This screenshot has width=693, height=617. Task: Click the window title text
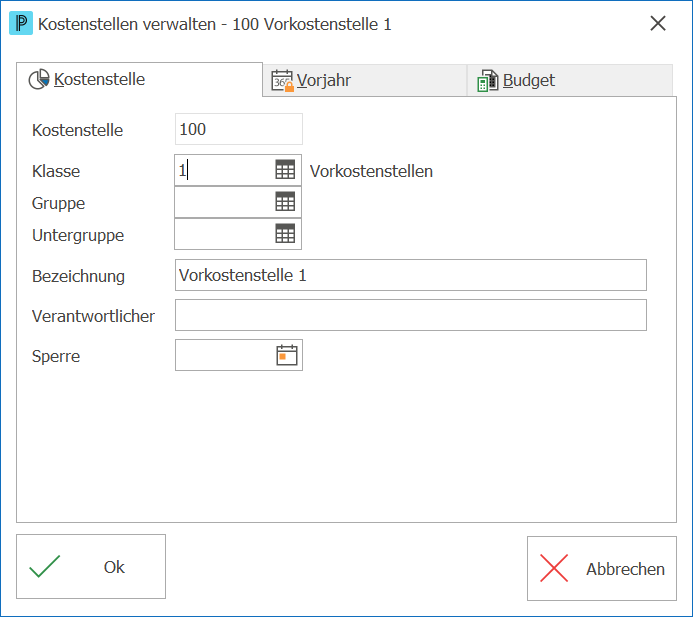(214, 24)
